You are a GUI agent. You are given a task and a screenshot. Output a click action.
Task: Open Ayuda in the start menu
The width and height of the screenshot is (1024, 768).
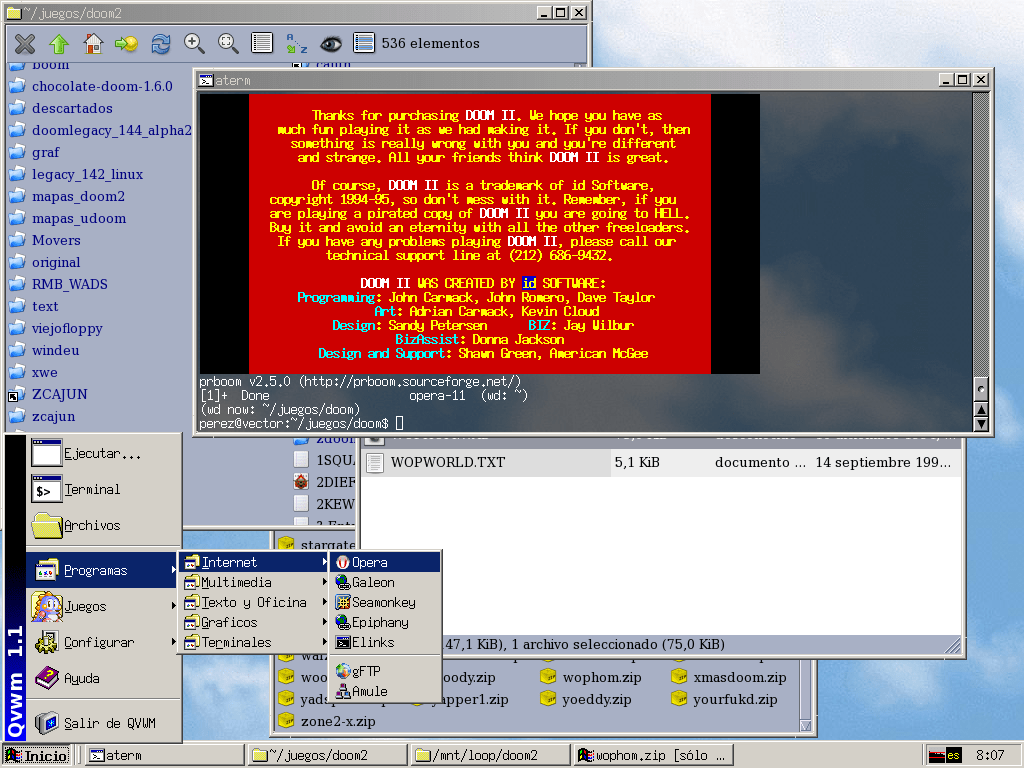point(103,678)
